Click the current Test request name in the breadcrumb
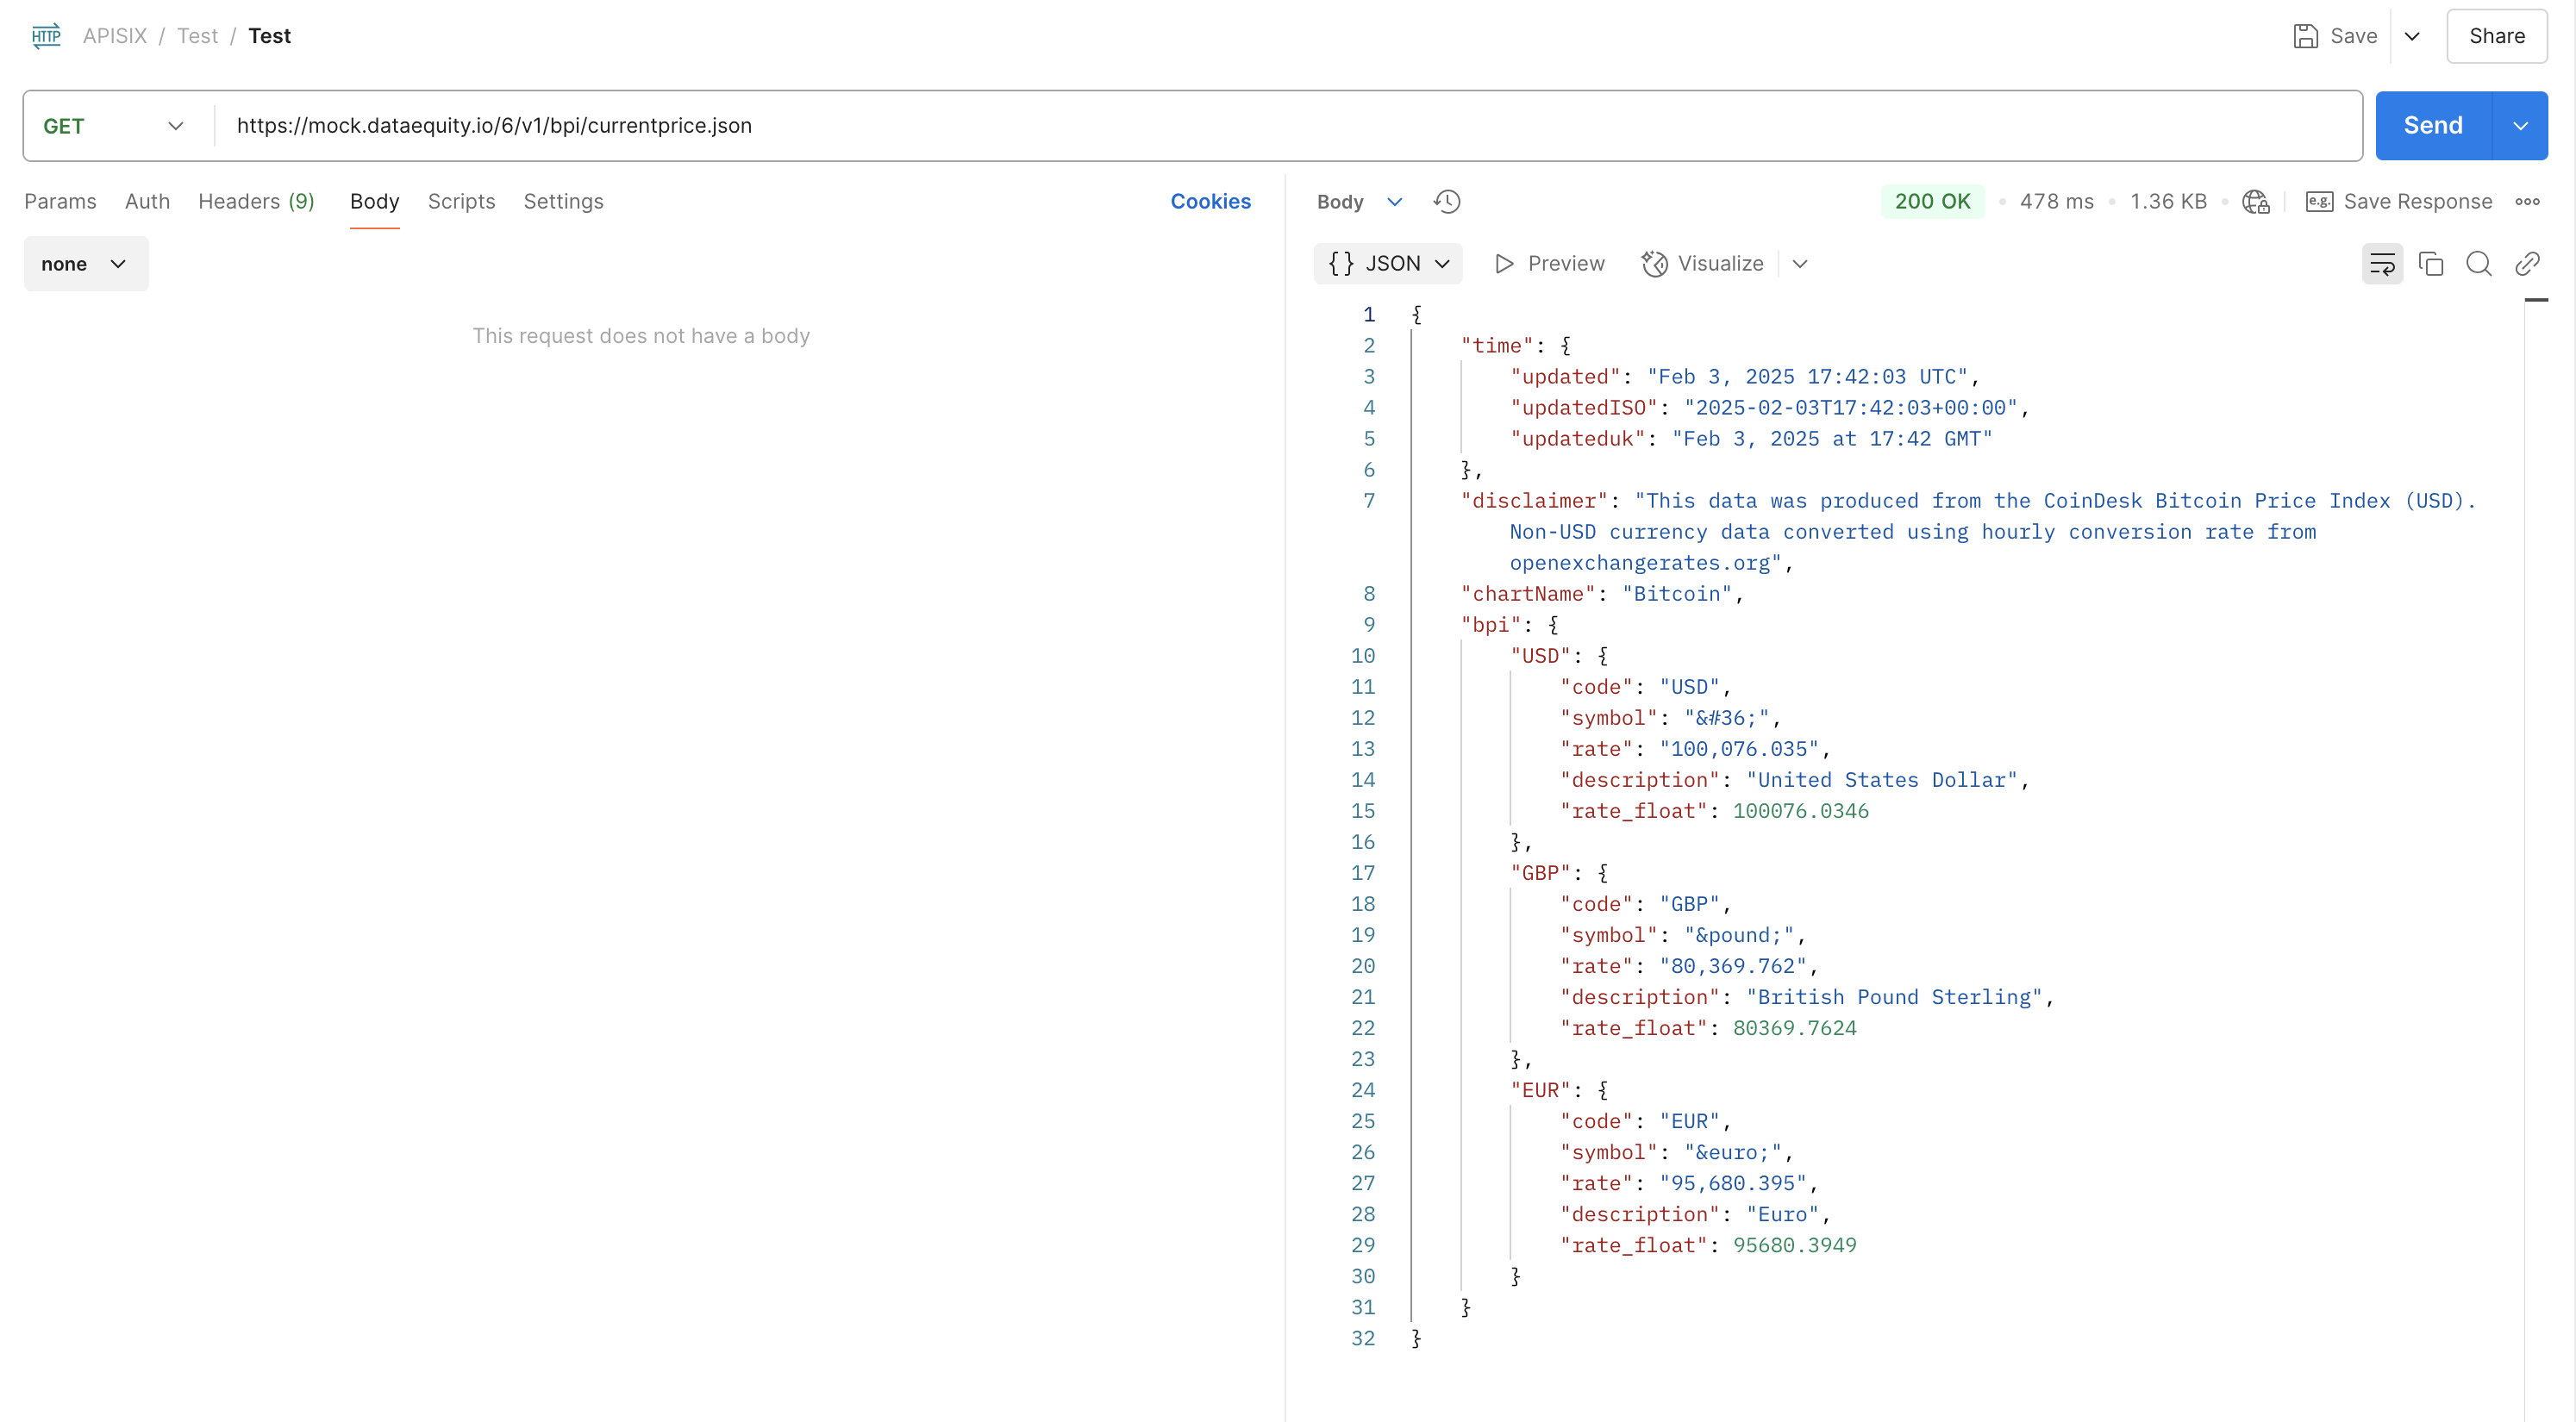 click(269, 36)
